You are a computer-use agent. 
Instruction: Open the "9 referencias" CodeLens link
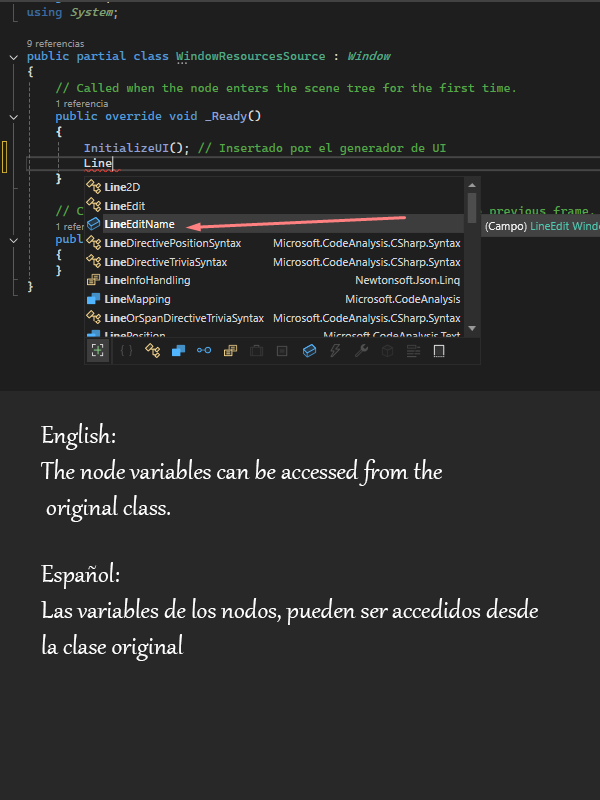click(55, 43)
